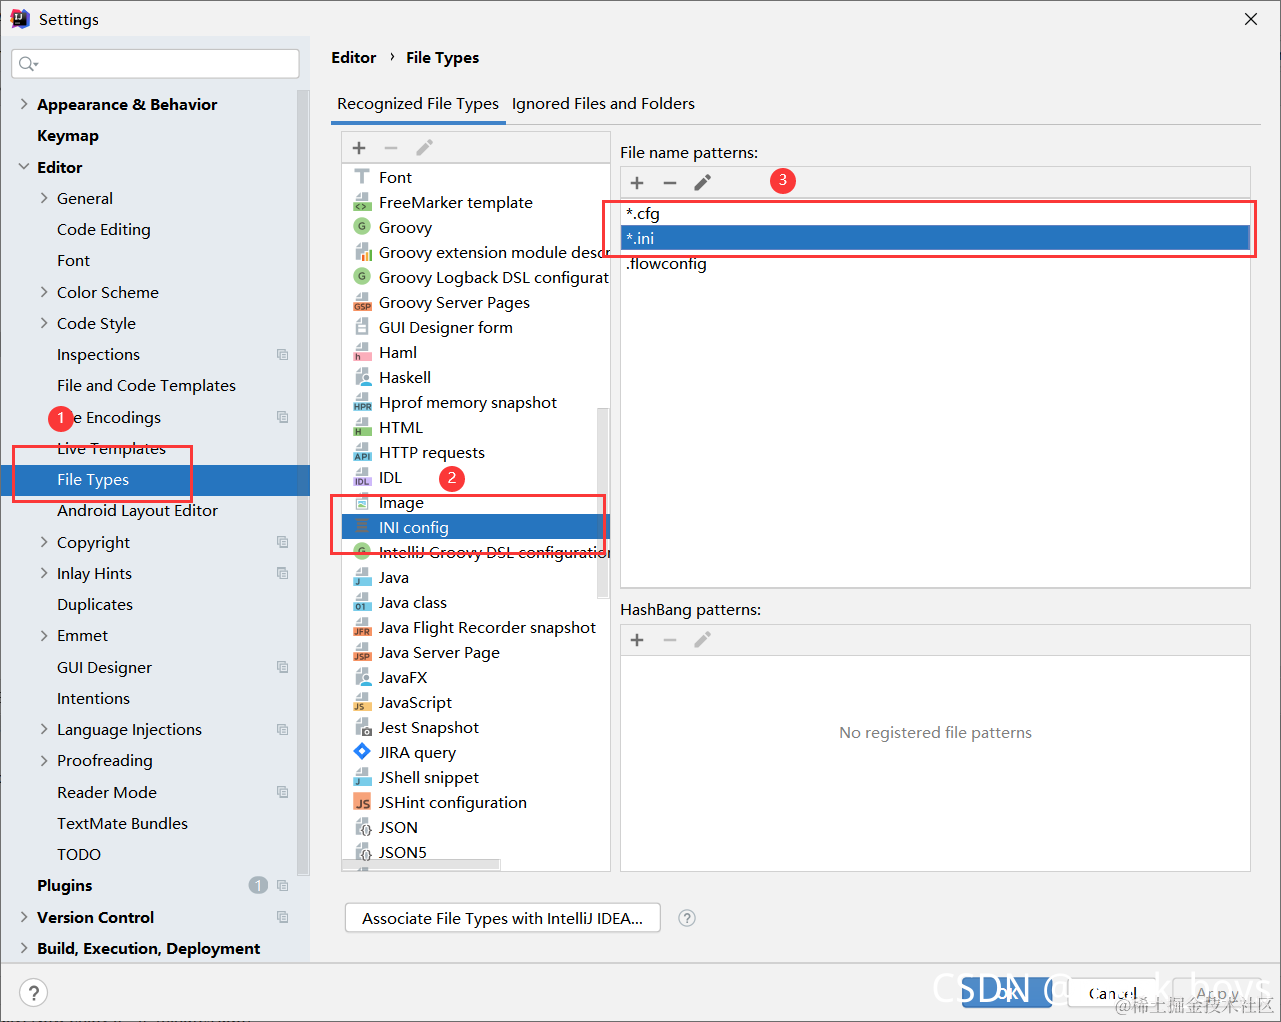Image resolution: width=1281 pixels, height=1022 pixels.
Task: Click the Java Server Page icon
Action: (x=362, y=652)
